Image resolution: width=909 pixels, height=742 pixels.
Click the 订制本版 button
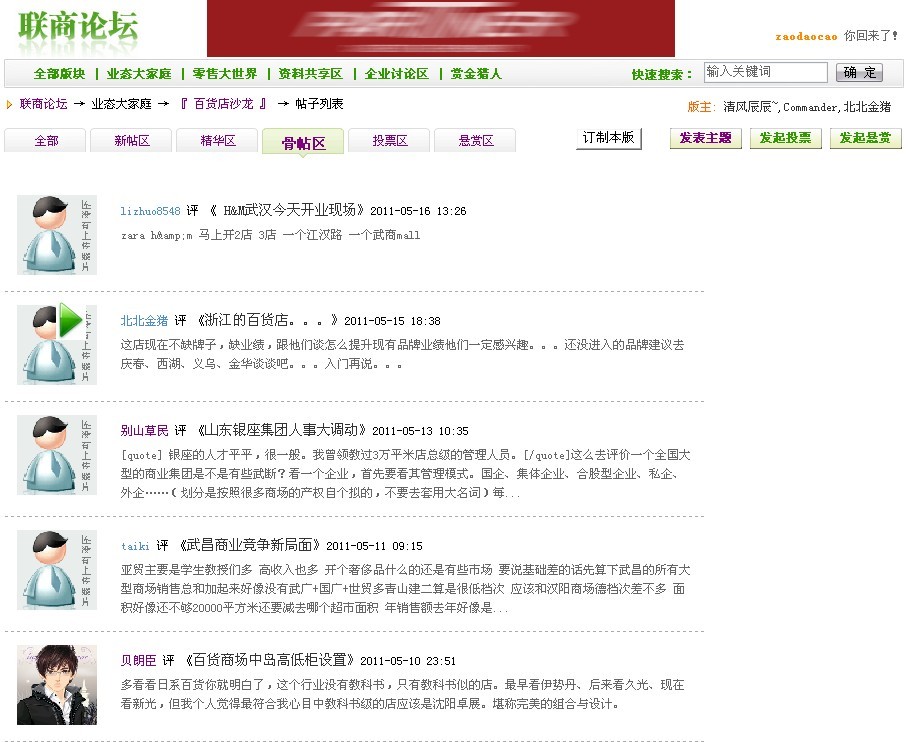(x=610, y=139)
